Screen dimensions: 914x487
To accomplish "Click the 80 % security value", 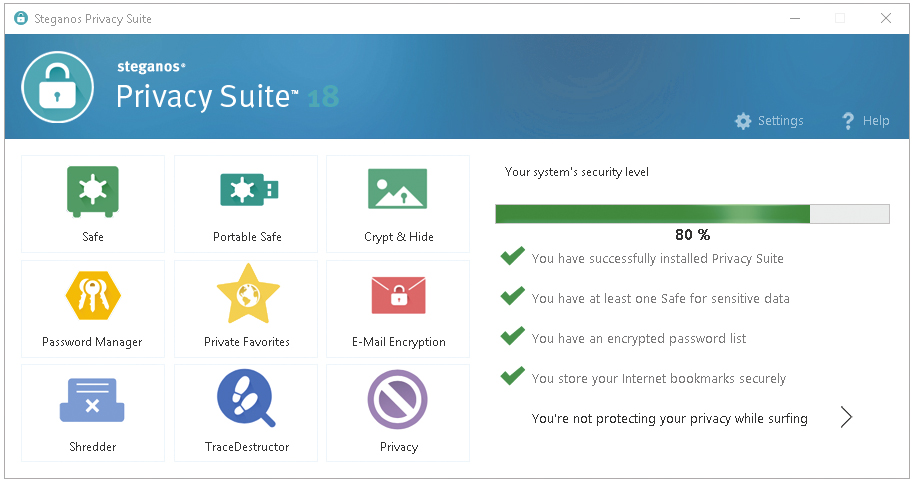I will click(692, 235).
